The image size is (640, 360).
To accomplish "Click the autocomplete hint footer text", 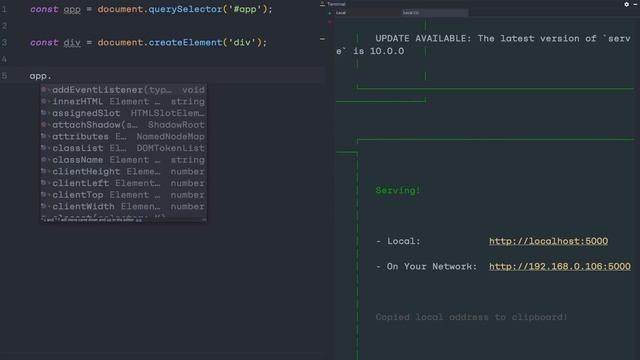I will click(92, 220).
